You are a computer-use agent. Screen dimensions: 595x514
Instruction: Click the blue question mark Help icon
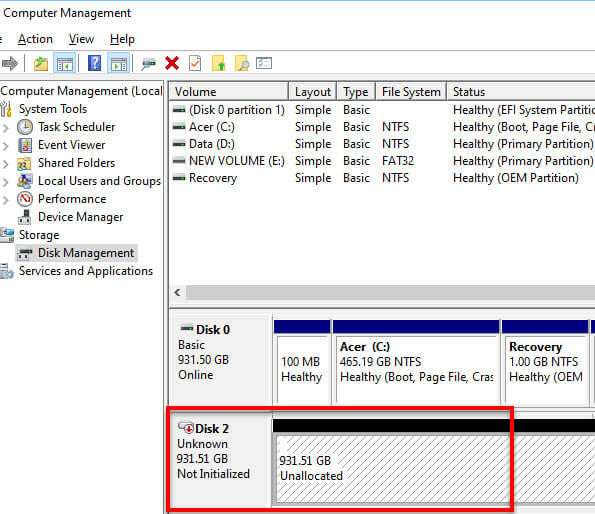tap(94, 63)
